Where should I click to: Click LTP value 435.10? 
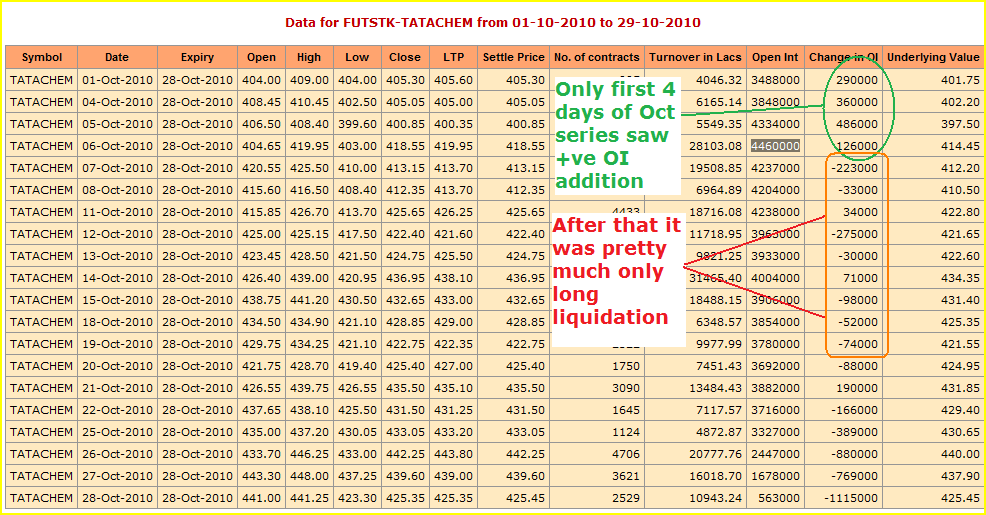453,388
